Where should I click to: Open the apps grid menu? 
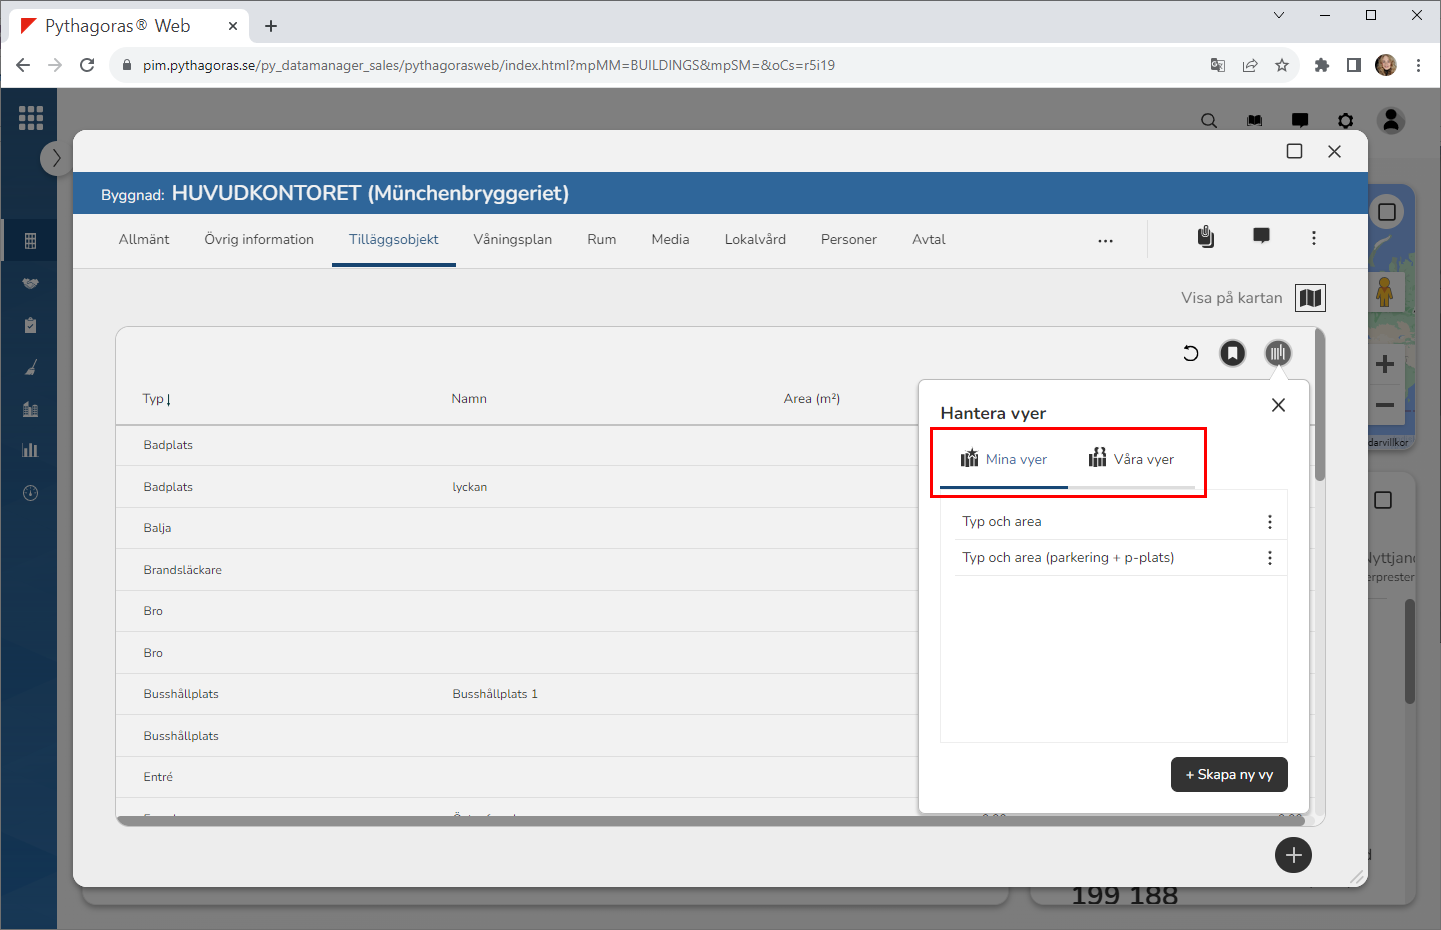coord(31,118)
